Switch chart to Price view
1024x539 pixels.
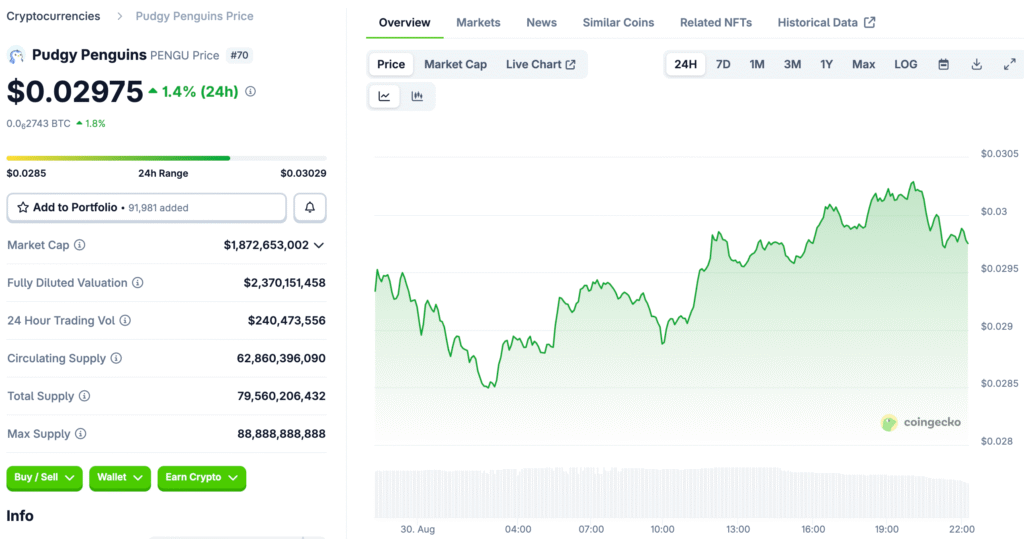pyautogui.click(x=391, y=64)
